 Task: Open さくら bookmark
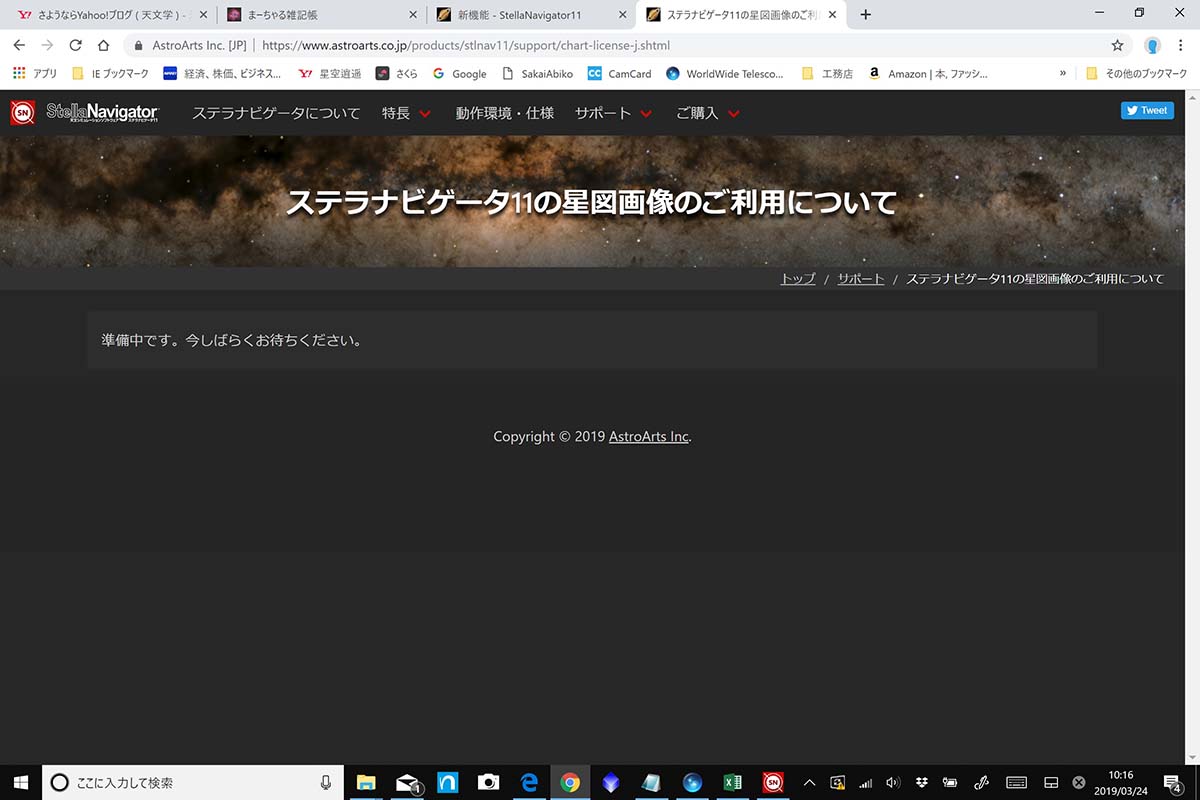[x=396, y=73]
